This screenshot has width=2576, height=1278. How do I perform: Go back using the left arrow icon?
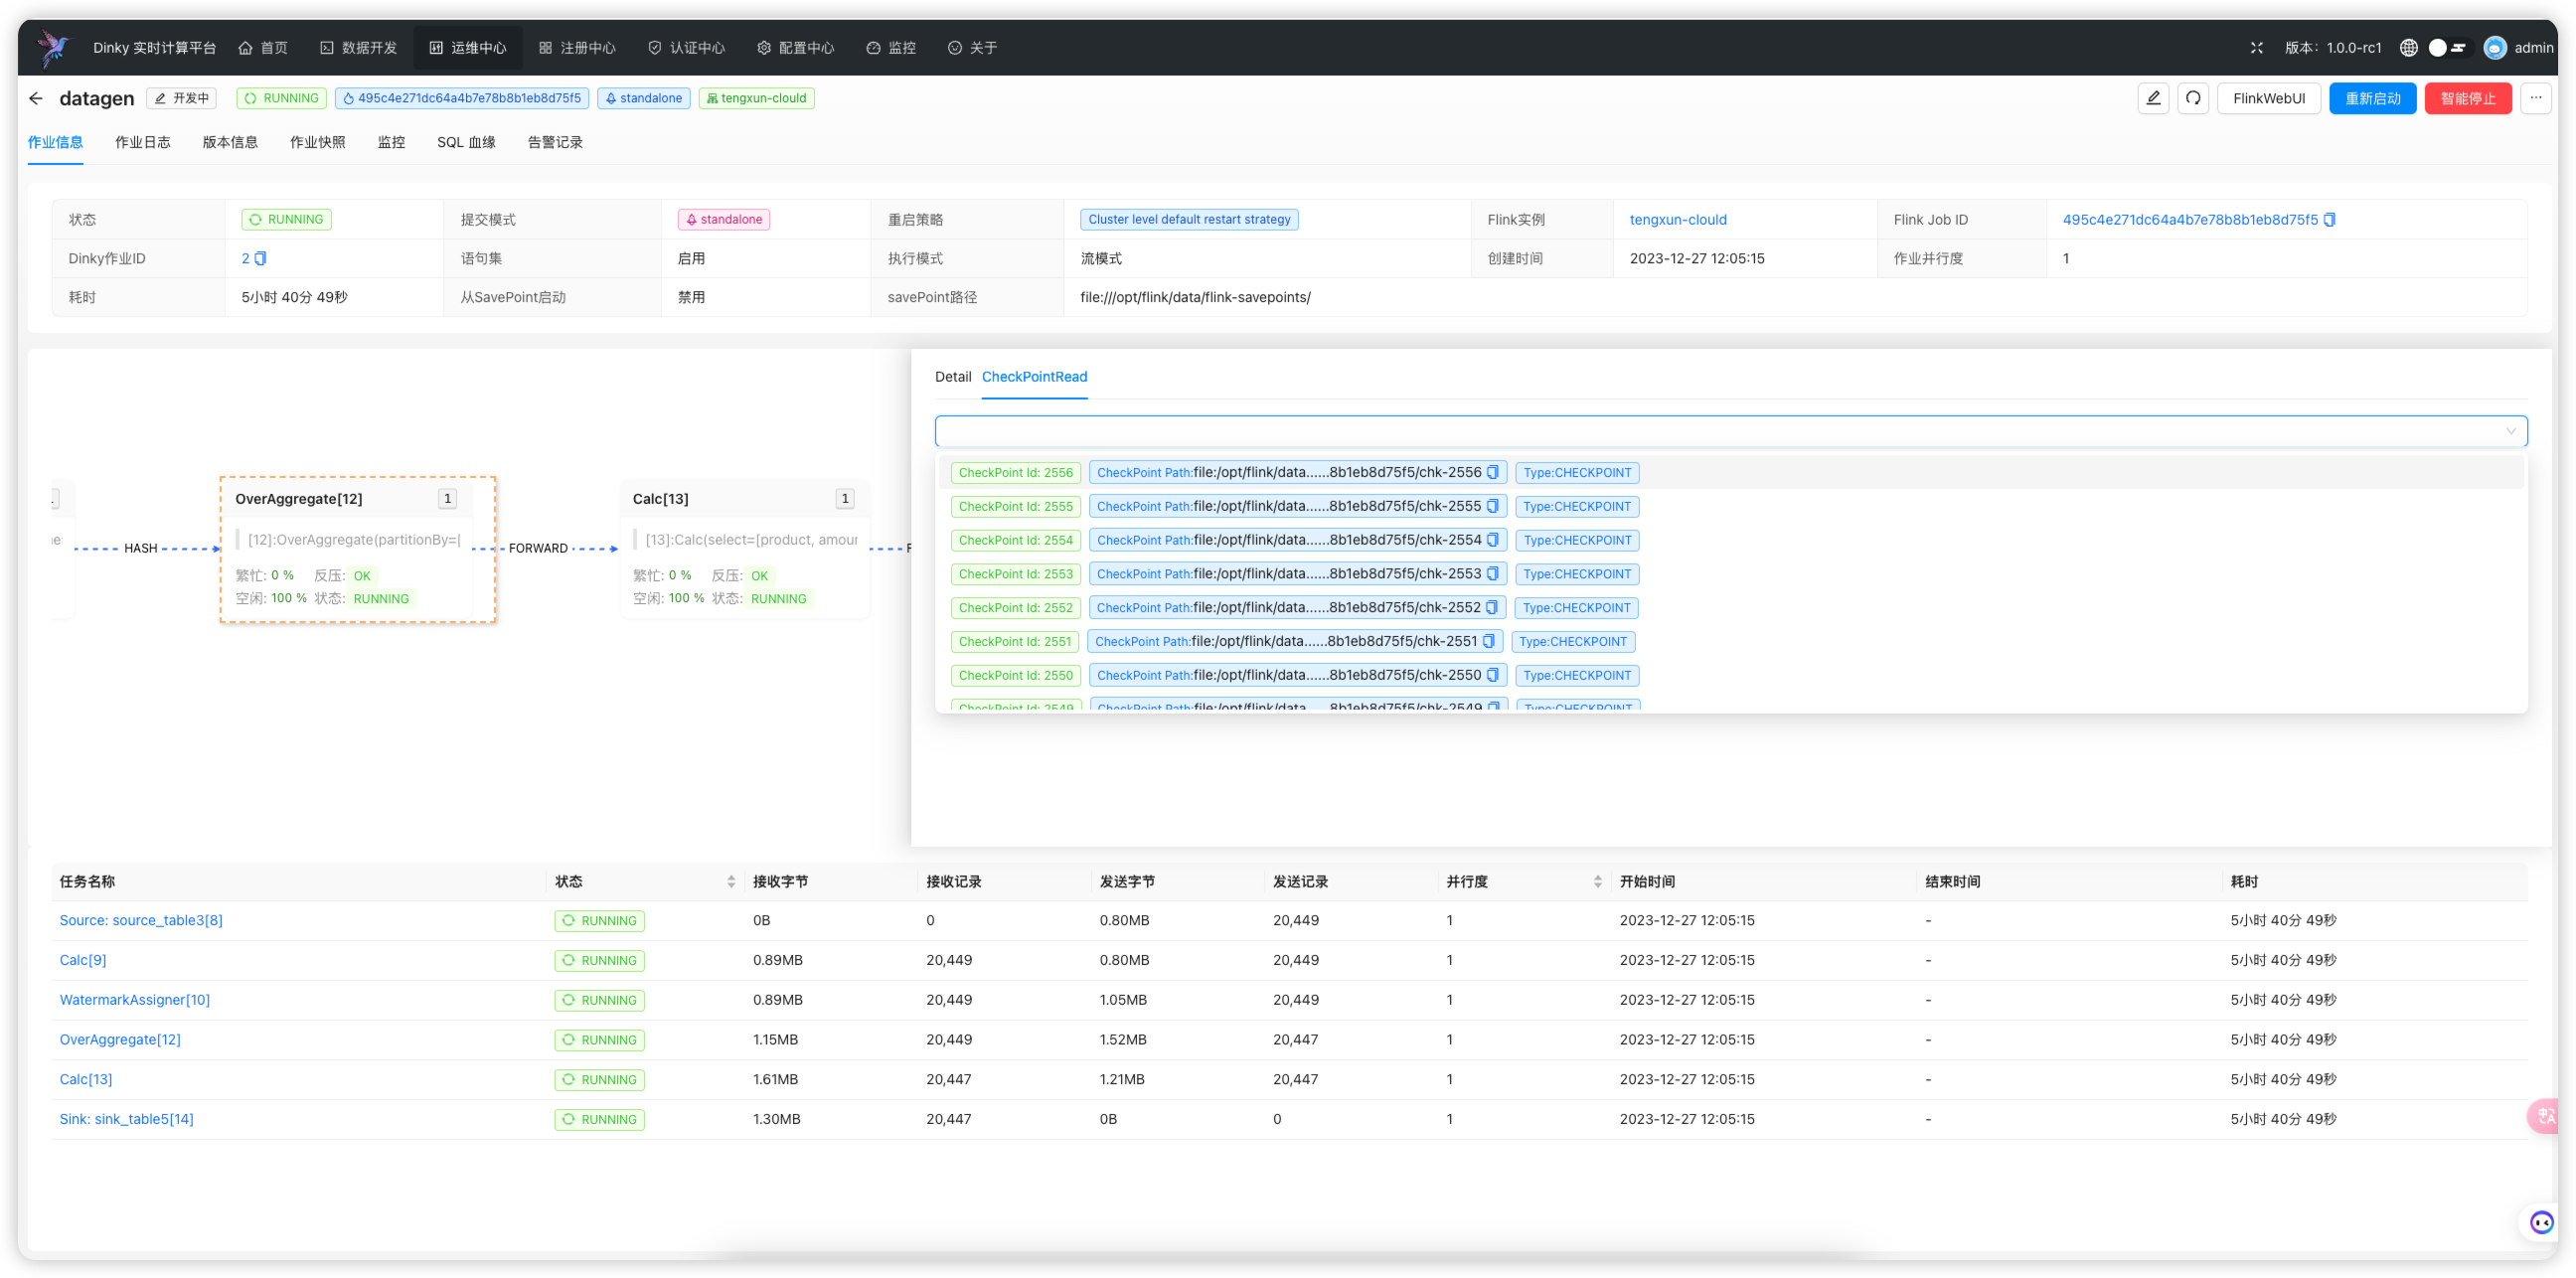(x=36, y=98)
